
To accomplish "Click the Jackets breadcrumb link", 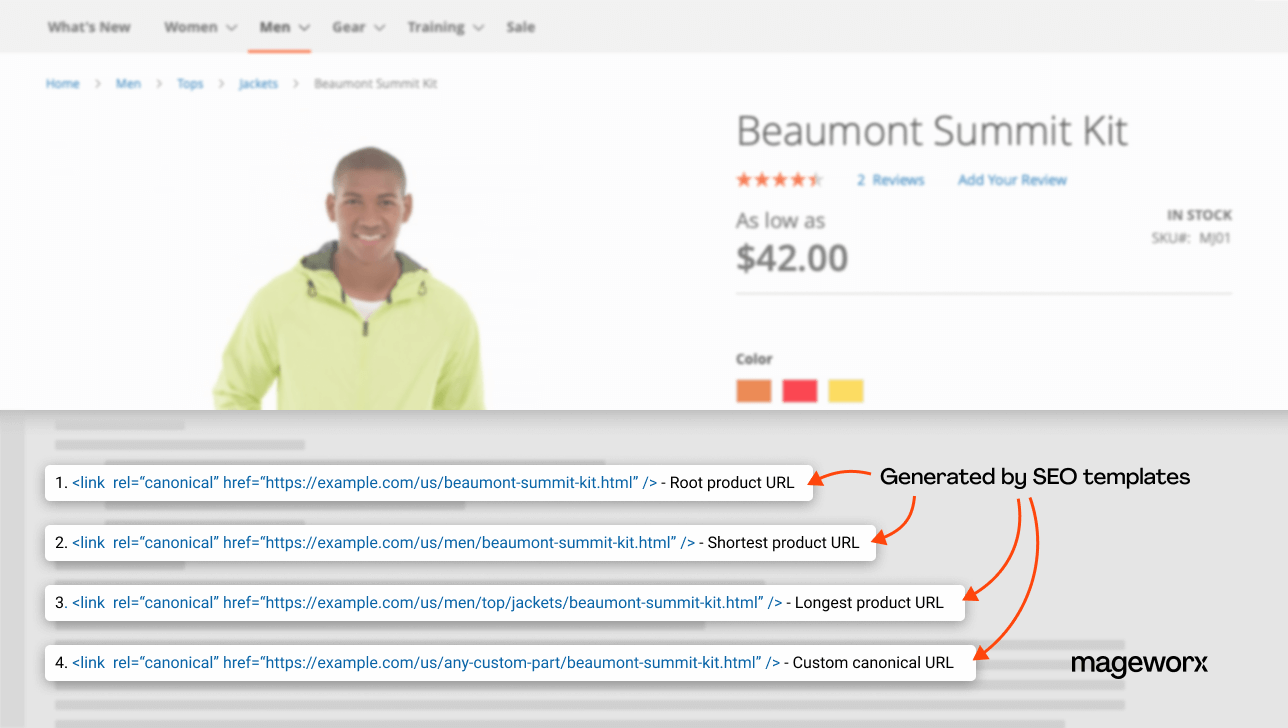I will 258,83.
